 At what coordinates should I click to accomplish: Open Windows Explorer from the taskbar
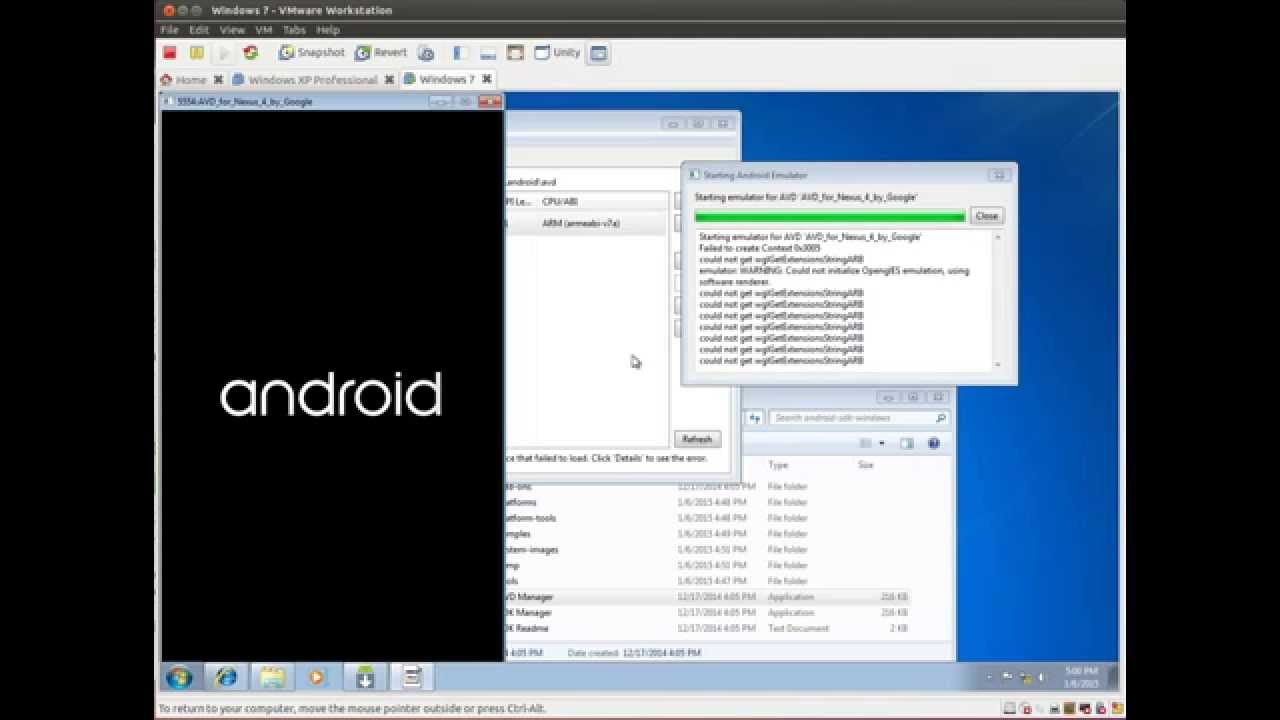pyautogui.click(x=272, y=678)
